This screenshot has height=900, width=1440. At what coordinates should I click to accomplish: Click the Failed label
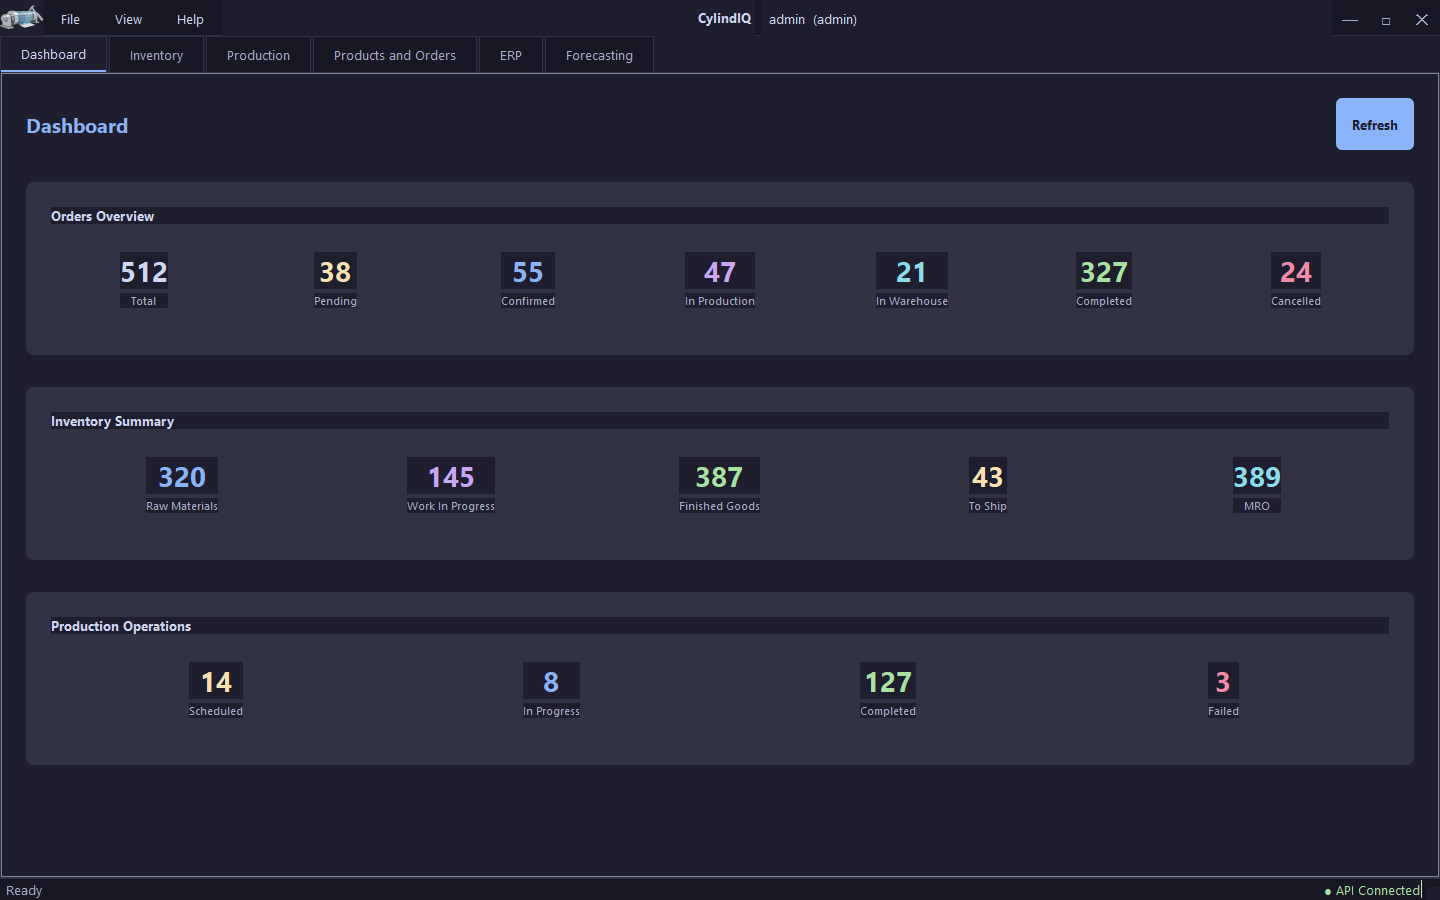pyautogui.click(x=1223, y=711)
